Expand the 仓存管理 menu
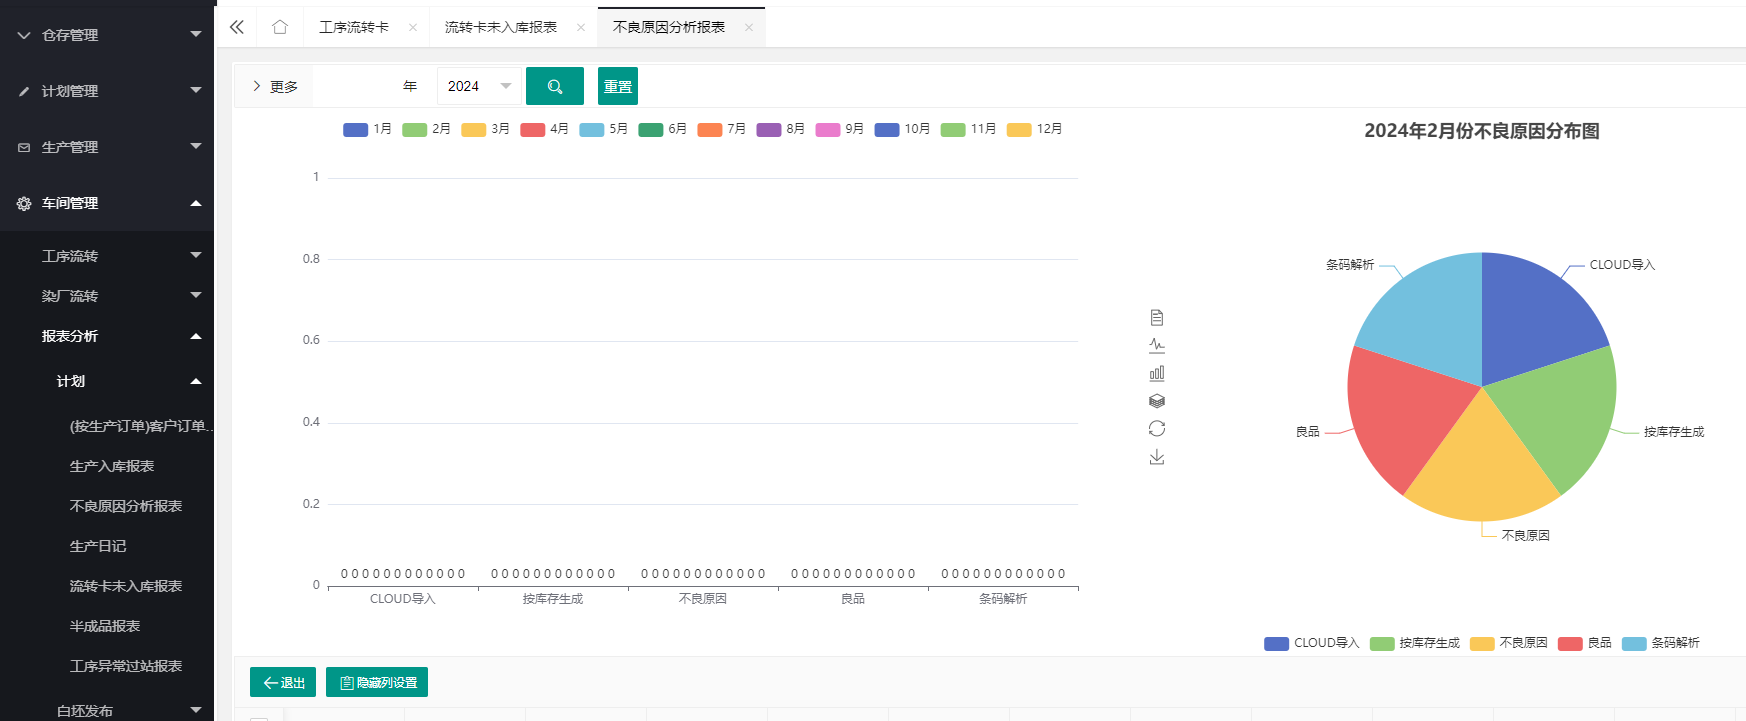Screen dimensions: 1746x721 (x=107, y=35)
